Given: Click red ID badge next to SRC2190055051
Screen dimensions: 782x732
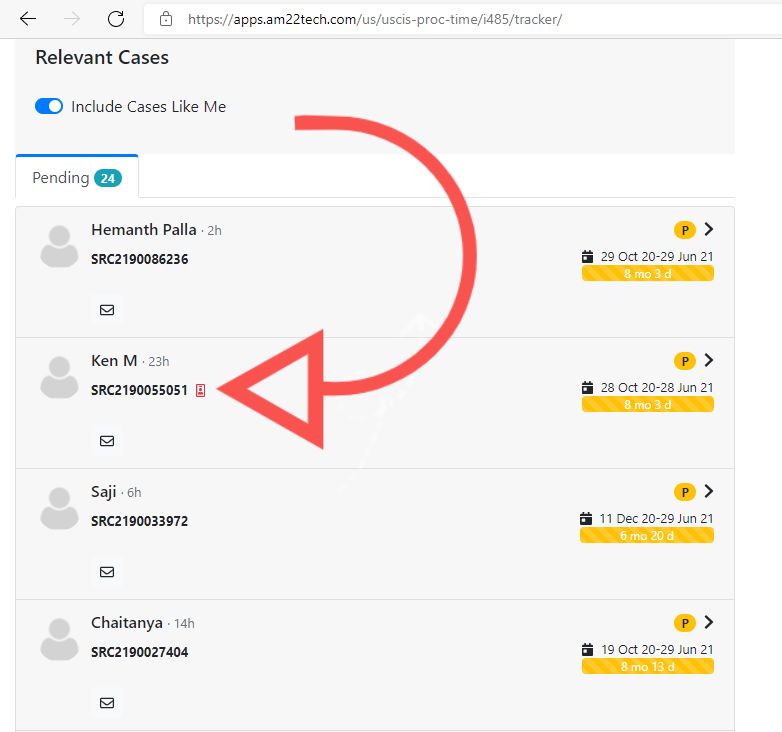Looking at the screenshot, I should [200, 390].
